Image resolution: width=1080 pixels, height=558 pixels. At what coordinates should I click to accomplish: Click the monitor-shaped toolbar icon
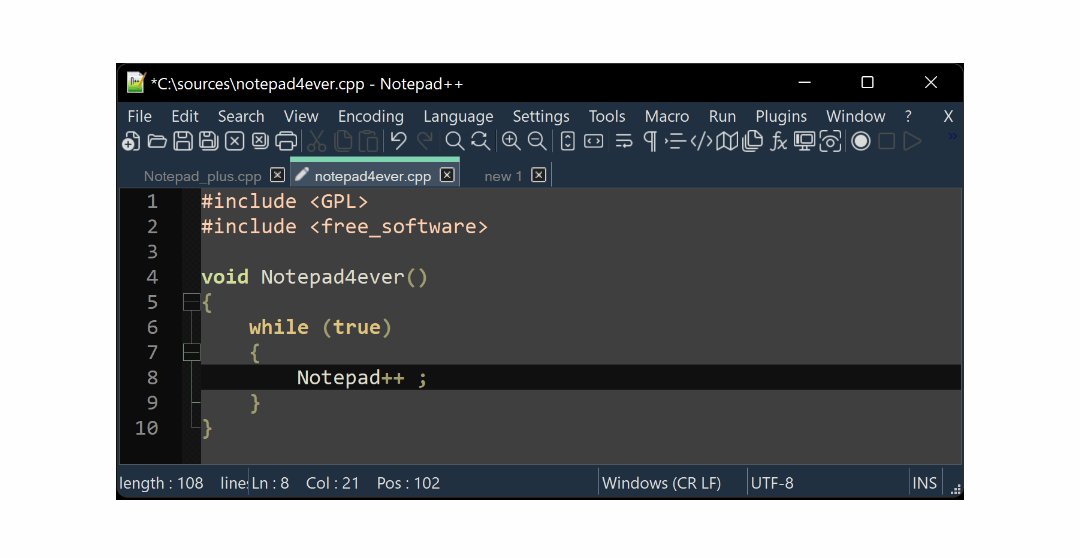(804, 141)
